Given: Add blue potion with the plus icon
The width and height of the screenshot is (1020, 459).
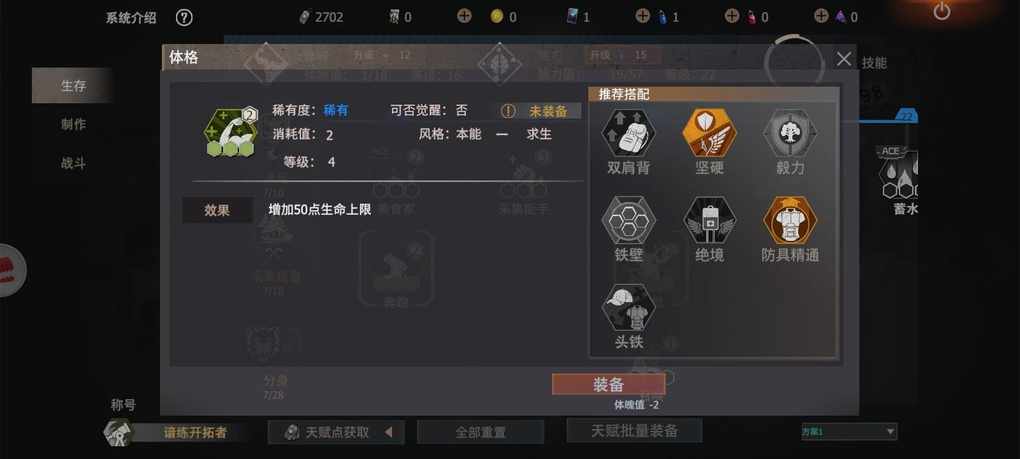Looking at the screenshot, I should [x=642, y=16].
